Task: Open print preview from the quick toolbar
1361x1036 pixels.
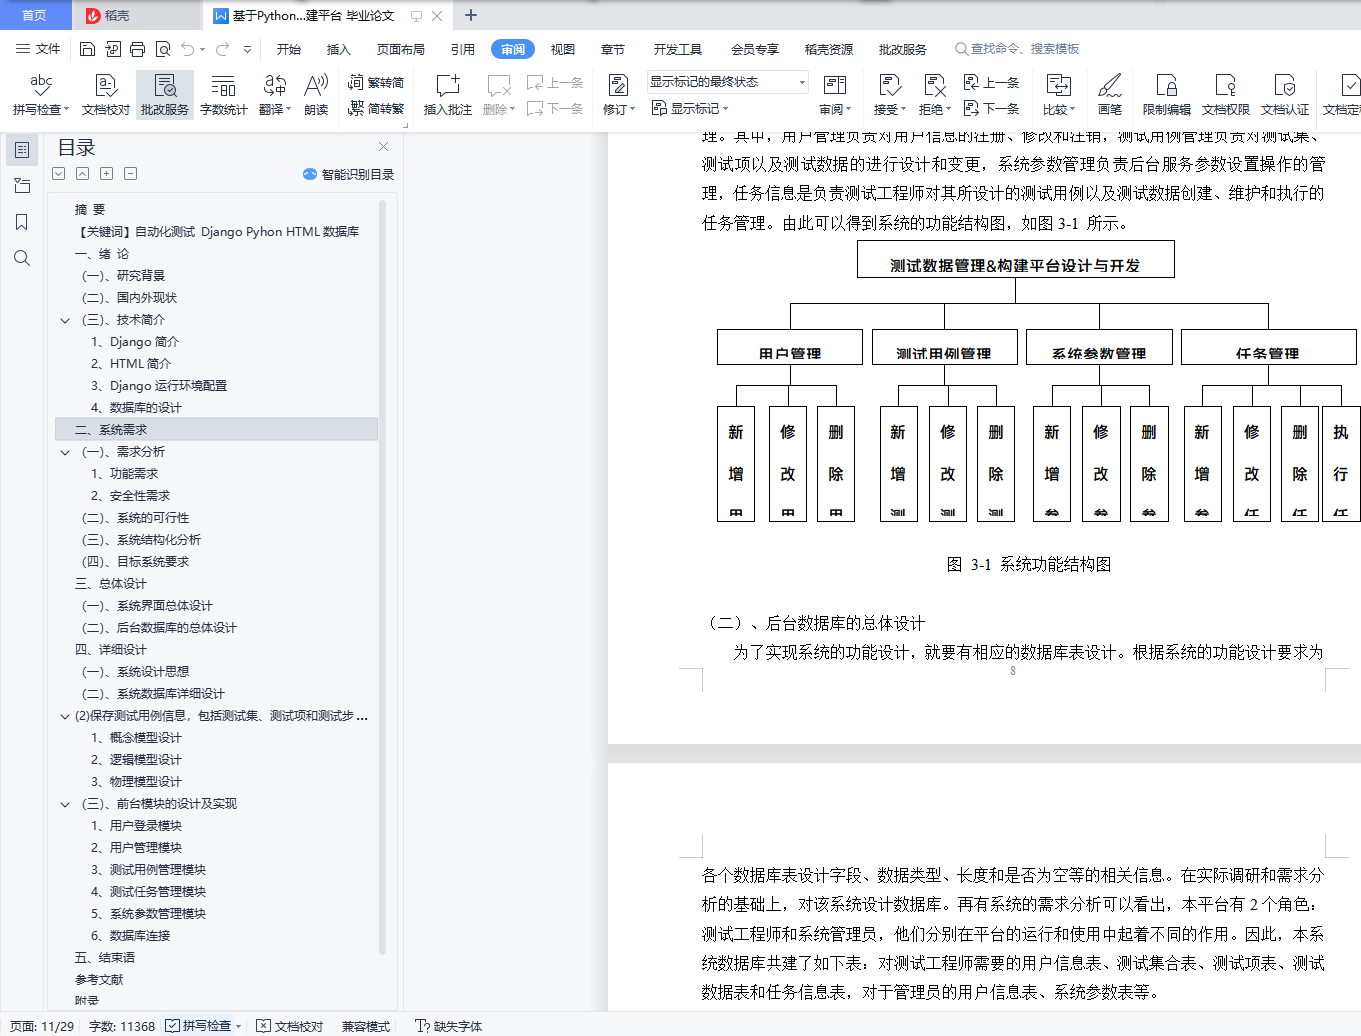Action: pos(162,49)
